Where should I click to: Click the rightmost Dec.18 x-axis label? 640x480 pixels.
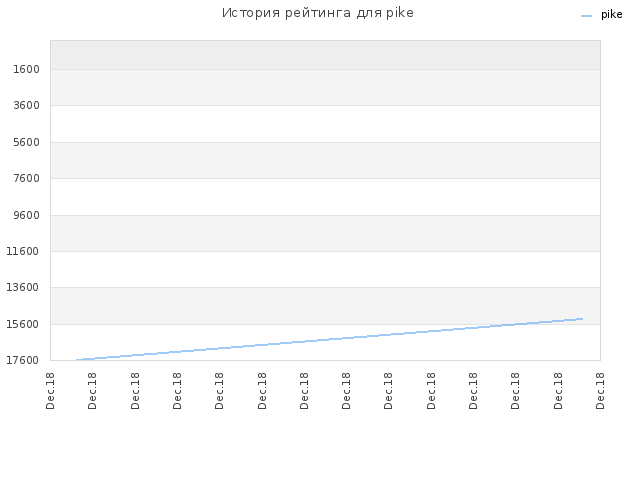click(x=600, y=391)
